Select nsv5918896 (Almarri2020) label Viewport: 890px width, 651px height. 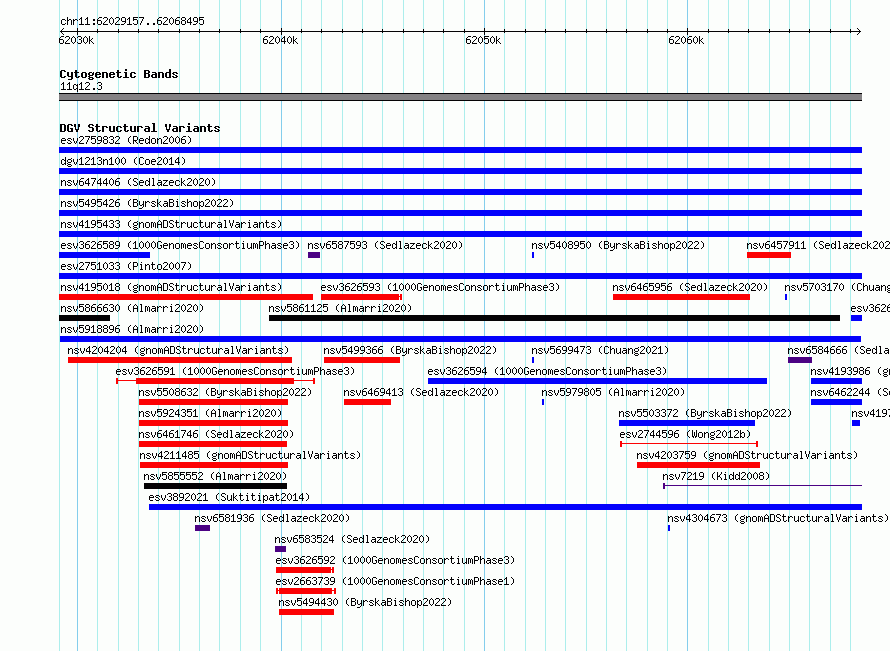click(132, 329)
